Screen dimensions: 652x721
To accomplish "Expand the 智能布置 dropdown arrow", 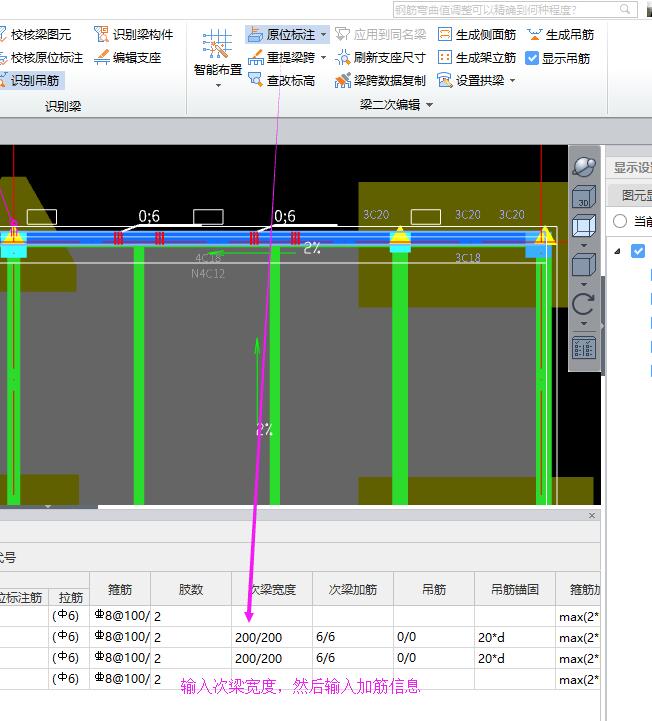I will point(217,86).
